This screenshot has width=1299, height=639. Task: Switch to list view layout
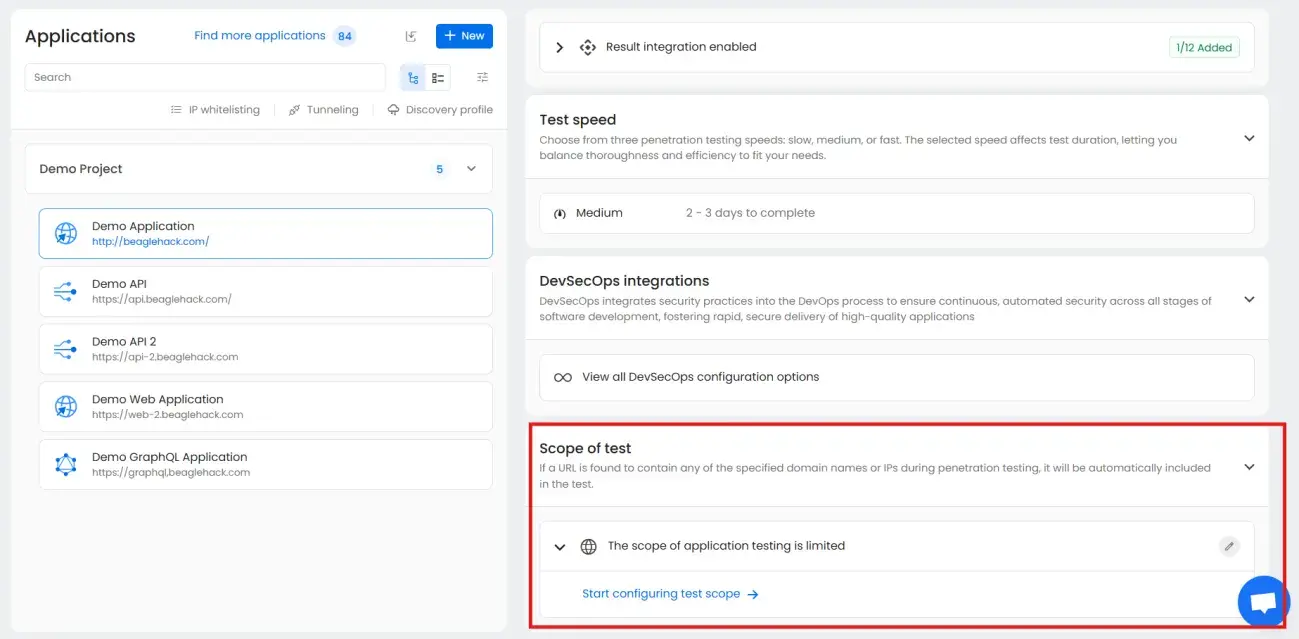(438, 78)
